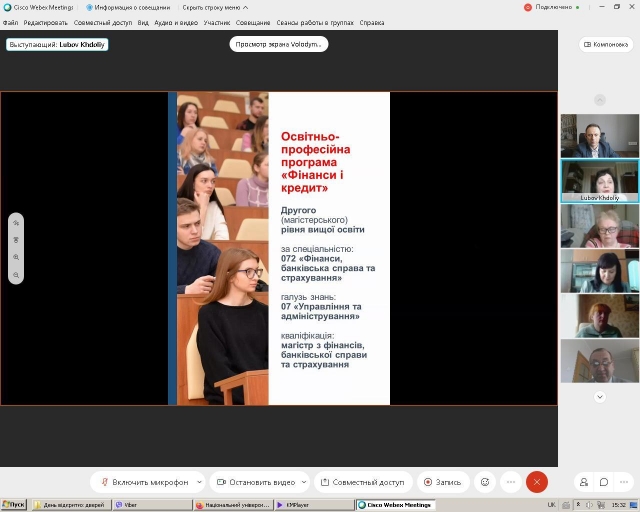Expand video options dropdown arrow
640x512 pixels.
click(x=304, y=482)
